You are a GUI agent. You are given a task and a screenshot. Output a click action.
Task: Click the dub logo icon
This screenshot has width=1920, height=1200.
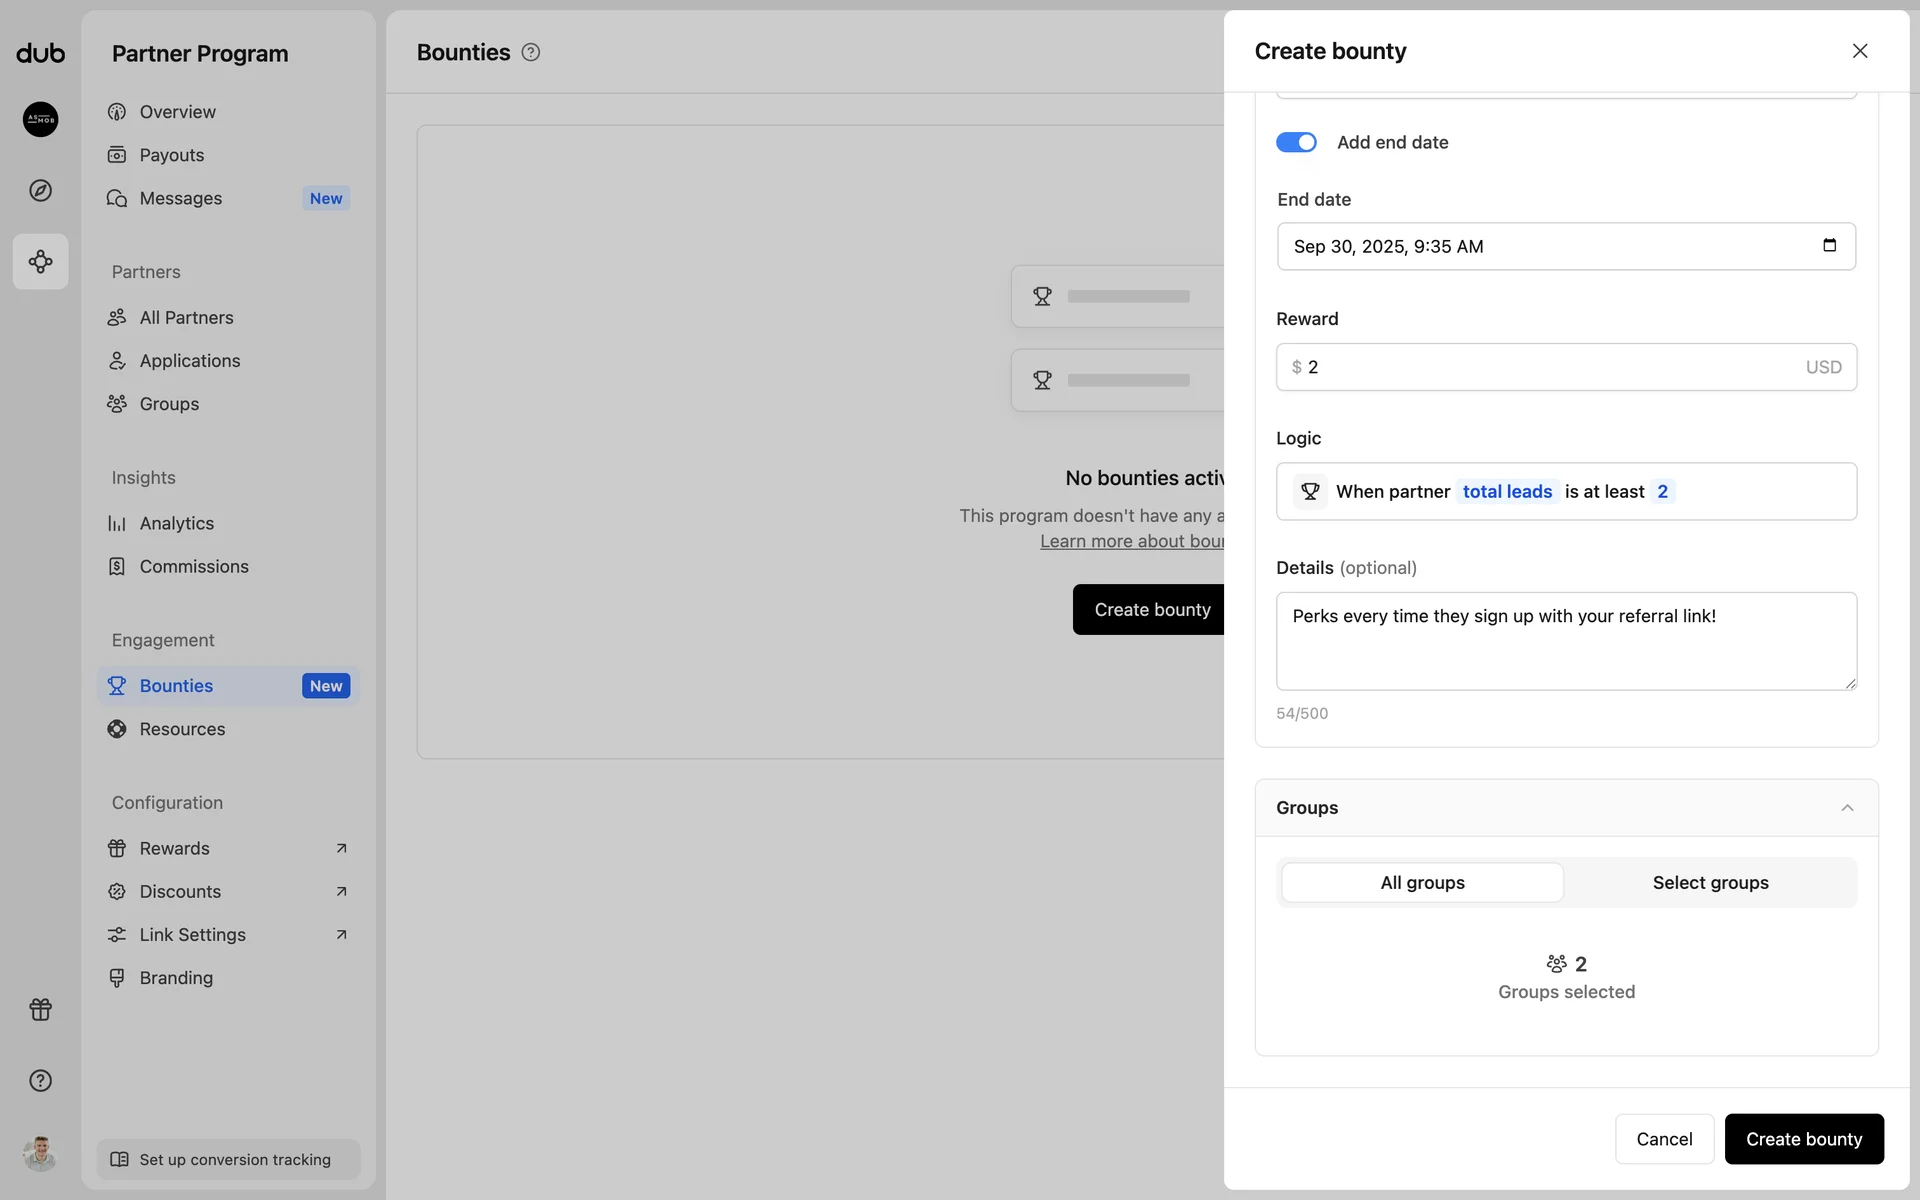(x=40, y=53)
